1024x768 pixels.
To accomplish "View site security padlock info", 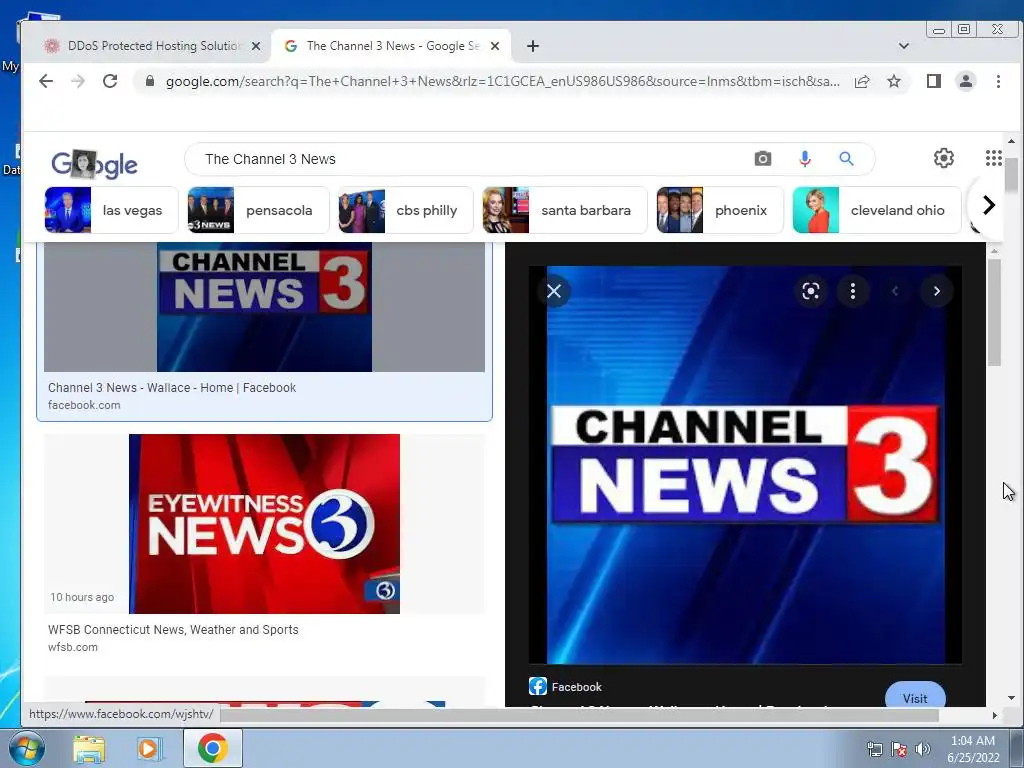I will (x=150, y=81).
